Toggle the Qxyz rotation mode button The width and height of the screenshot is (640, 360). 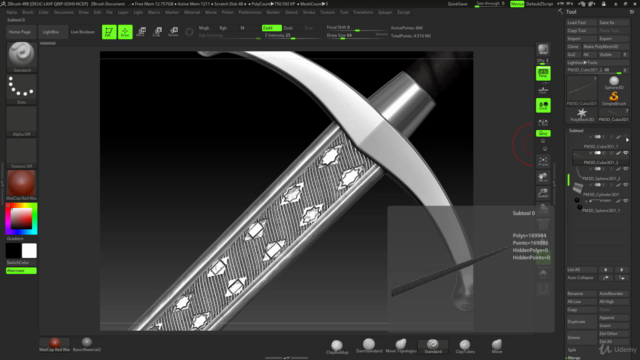[x=543, y=133]
